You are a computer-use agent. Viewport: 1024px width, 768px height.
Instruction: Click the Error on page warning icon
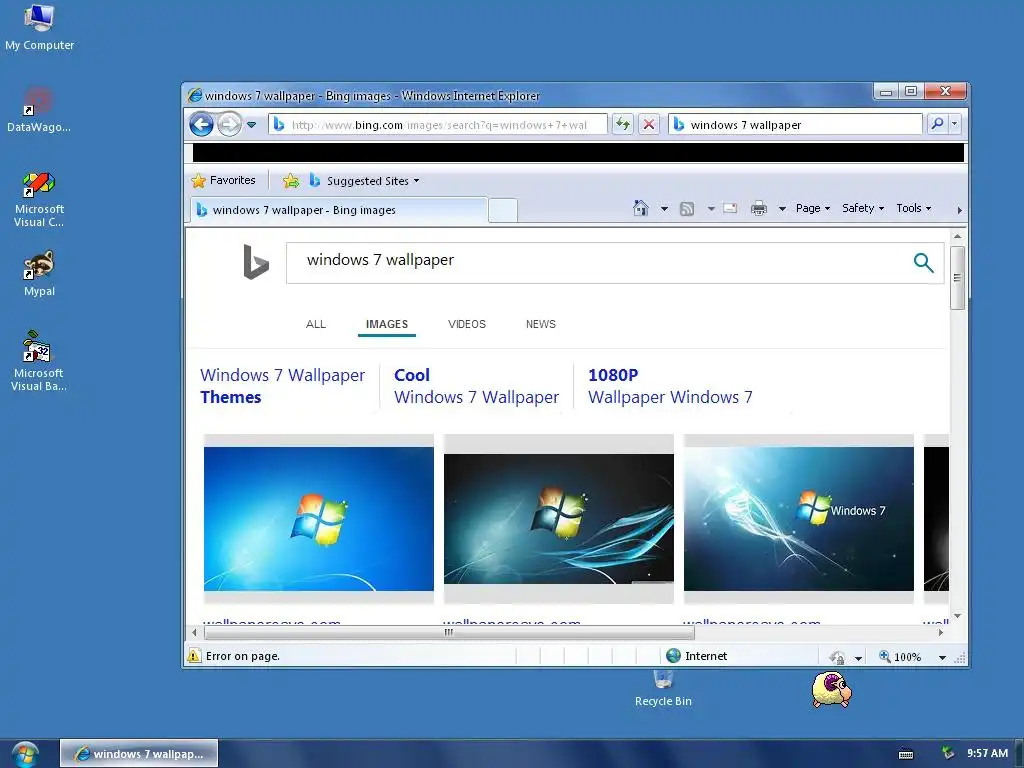click(x=194, y=656)
